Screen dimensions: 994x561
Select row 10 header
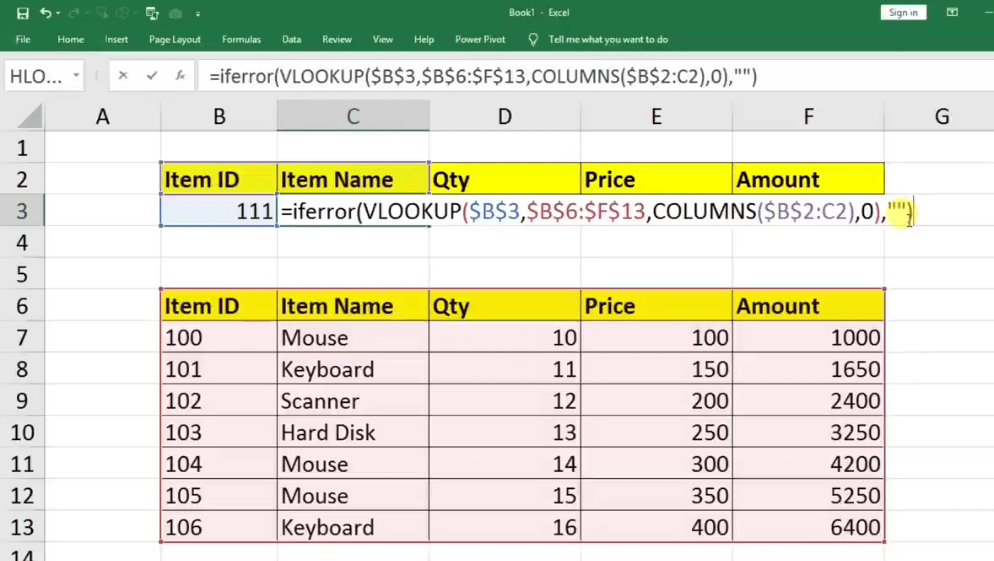tap(22, 433)
